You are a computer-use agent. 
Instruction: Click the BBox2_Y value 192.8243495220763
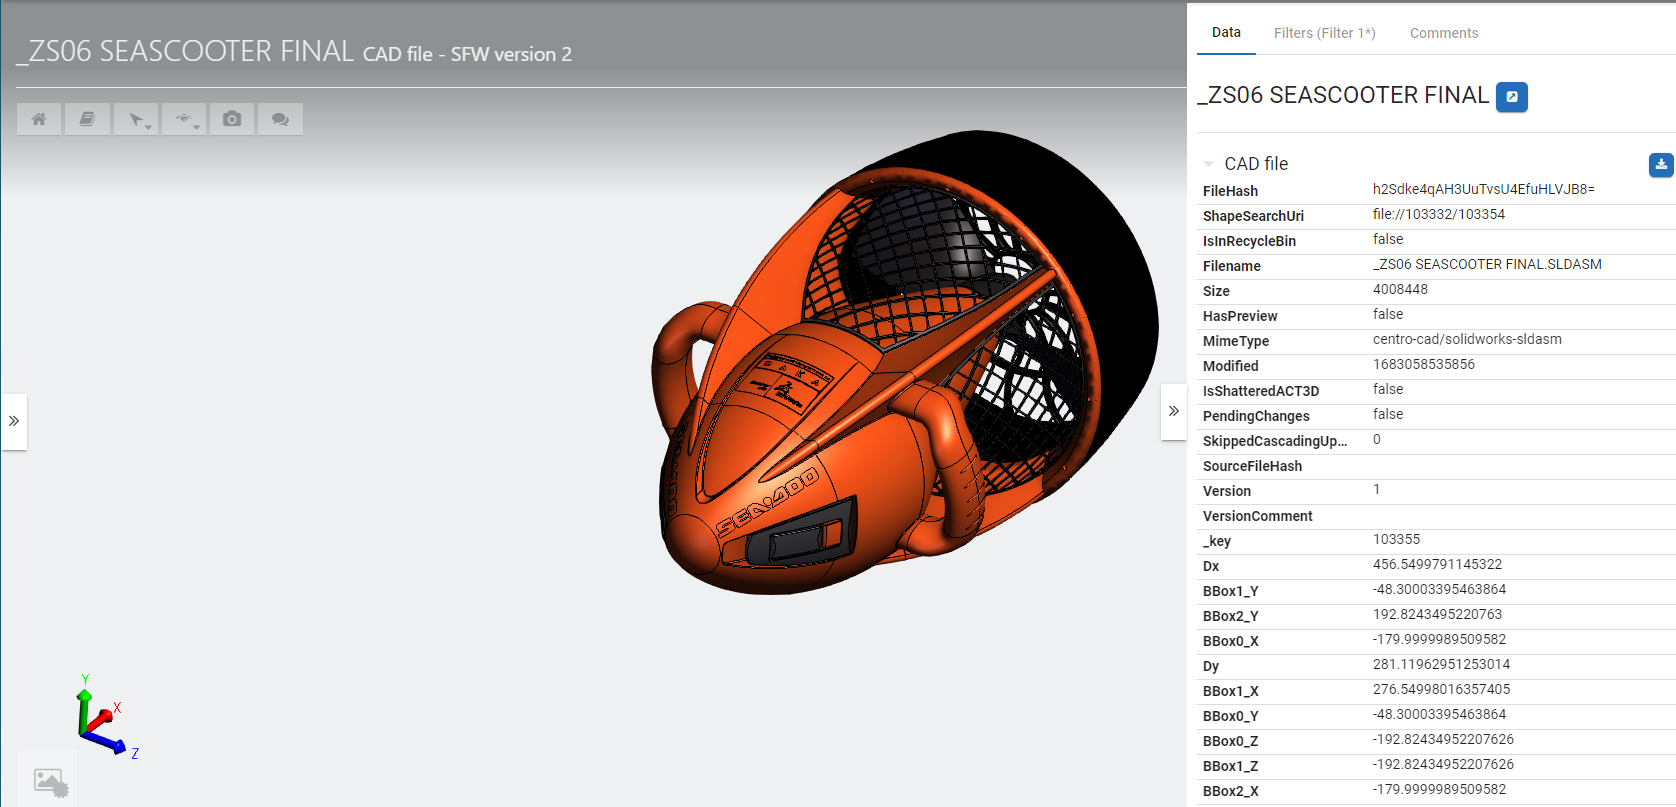point(1437,614)
